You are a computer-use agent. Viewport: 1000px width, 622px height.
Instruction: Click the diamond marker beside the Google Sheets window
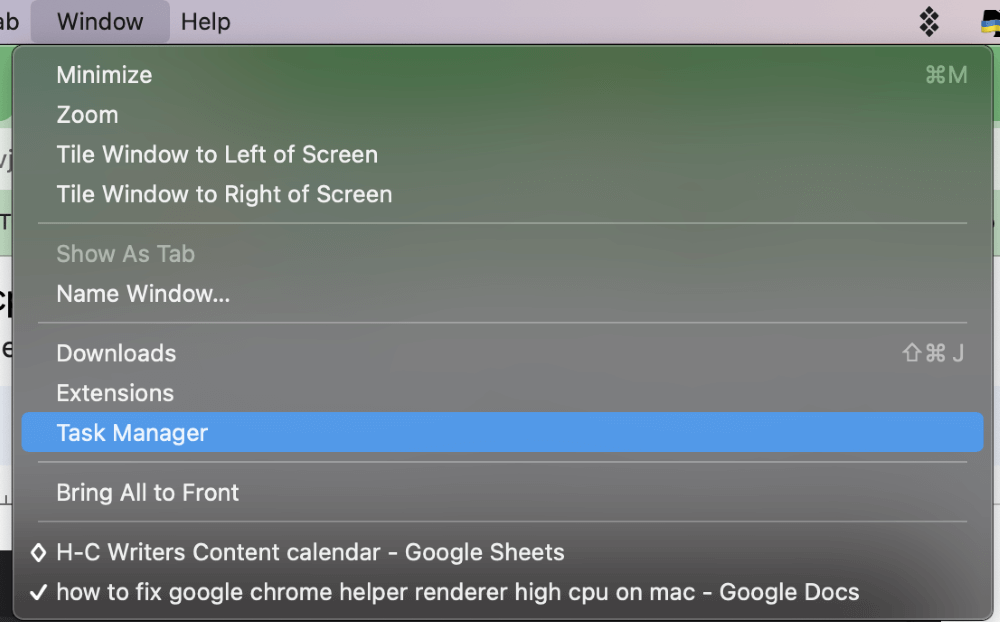pyautogui.click(x=38, y=552)
